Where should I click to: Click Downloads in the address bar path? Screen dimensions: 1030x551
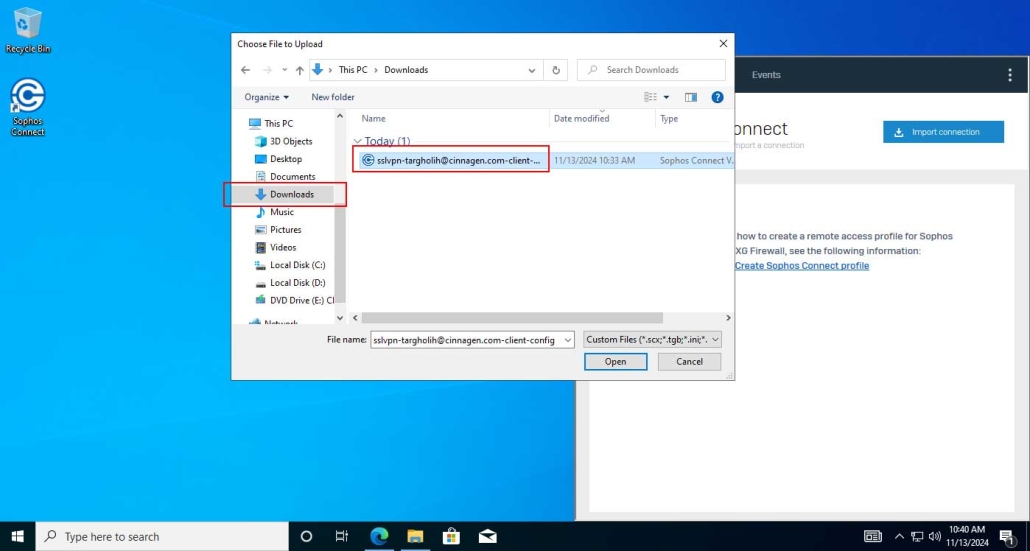pyautogui.click(x=406, y=70)
